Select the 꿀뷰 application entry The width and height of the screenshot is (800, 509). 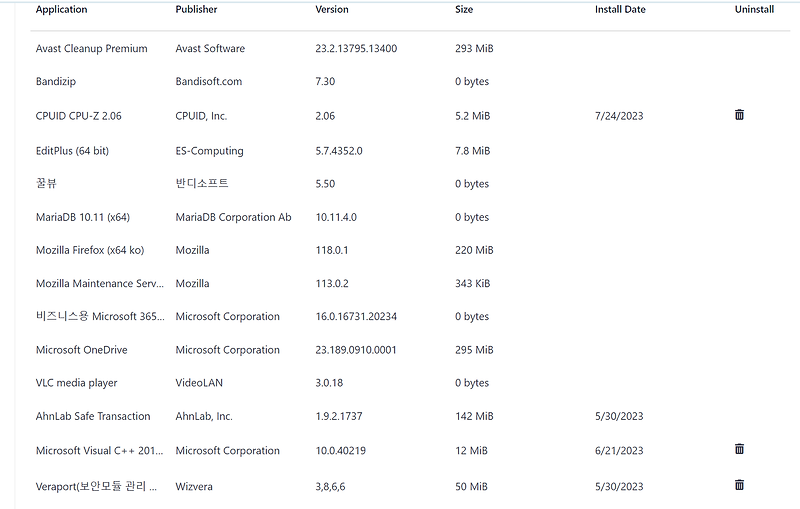point(46,183)
